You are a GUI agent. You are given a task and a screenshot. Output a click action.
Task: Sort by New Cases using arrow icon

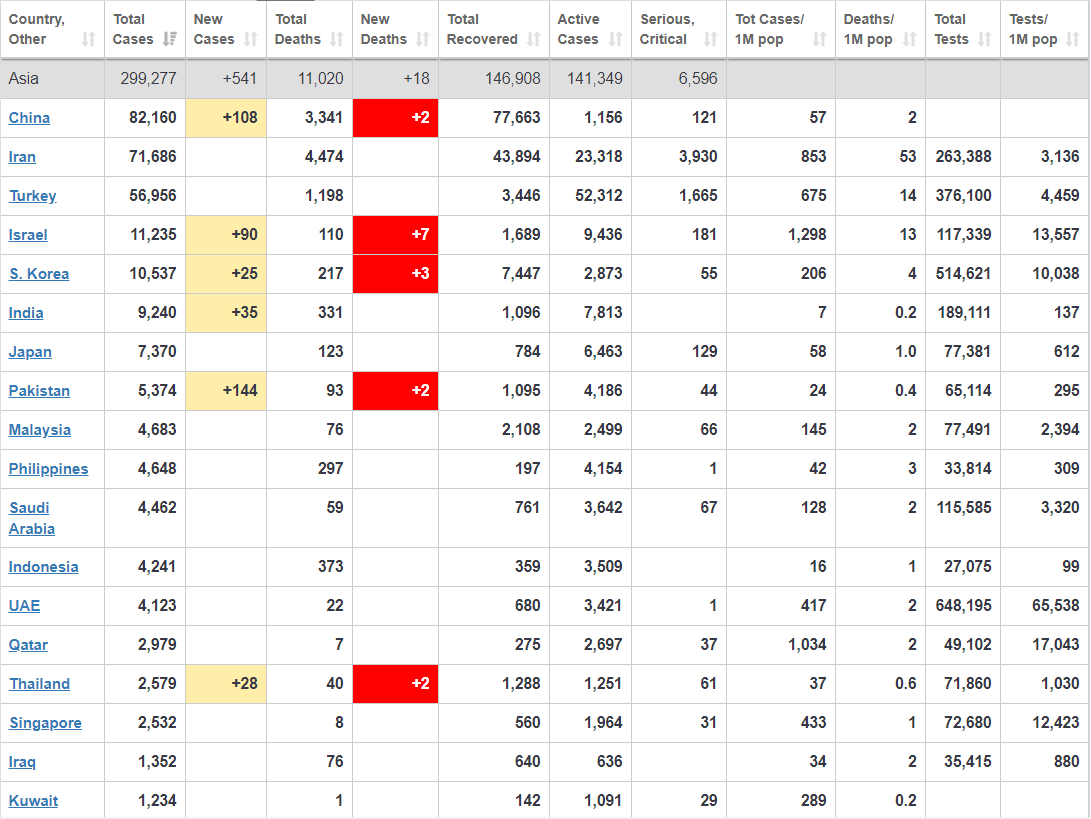click(x=251, y=40)
